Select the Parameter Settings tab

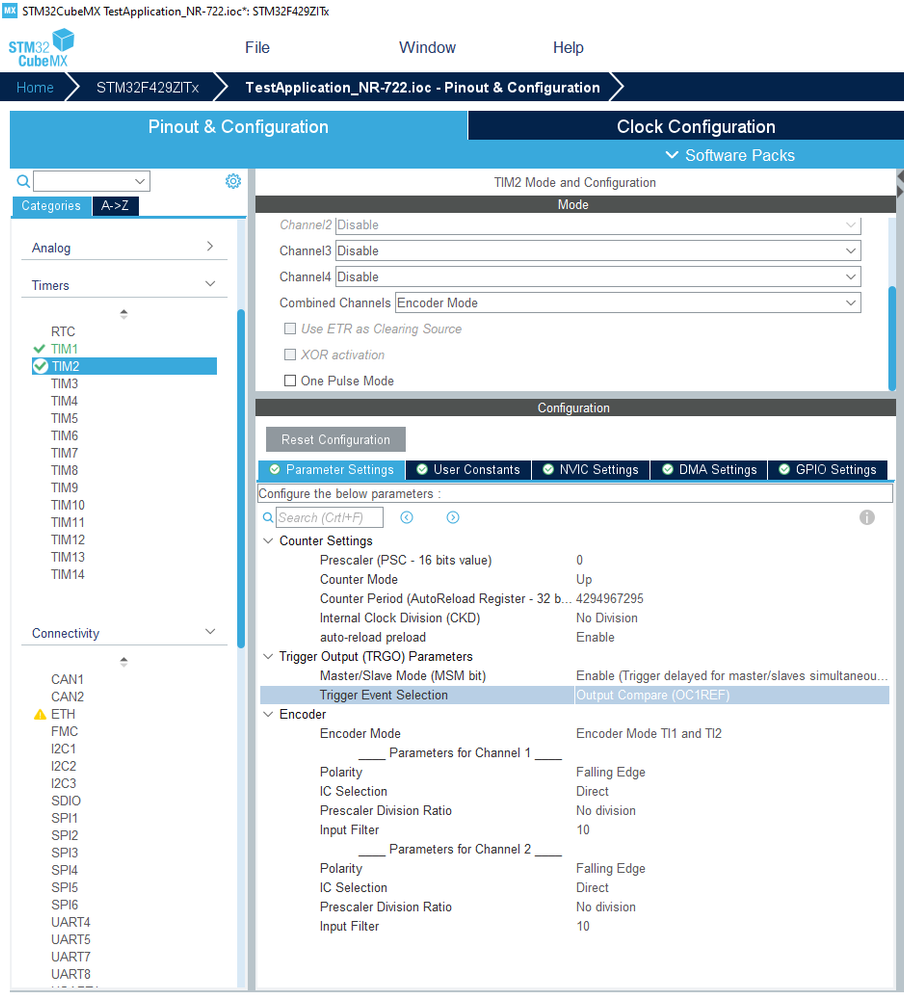click(331, 470)
